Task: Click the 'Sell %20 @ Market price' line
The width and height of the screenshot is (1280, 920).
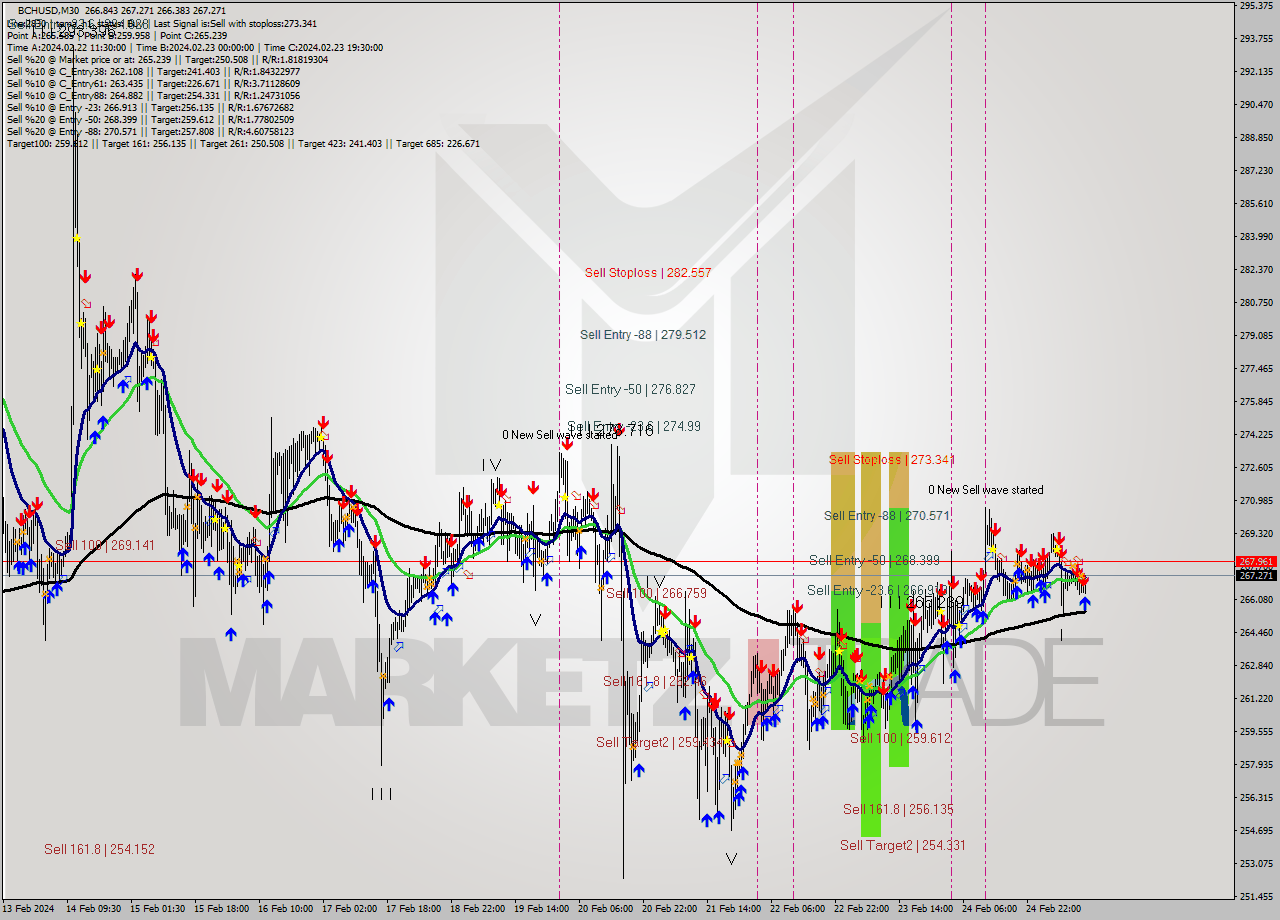Action: pos(167,59)
